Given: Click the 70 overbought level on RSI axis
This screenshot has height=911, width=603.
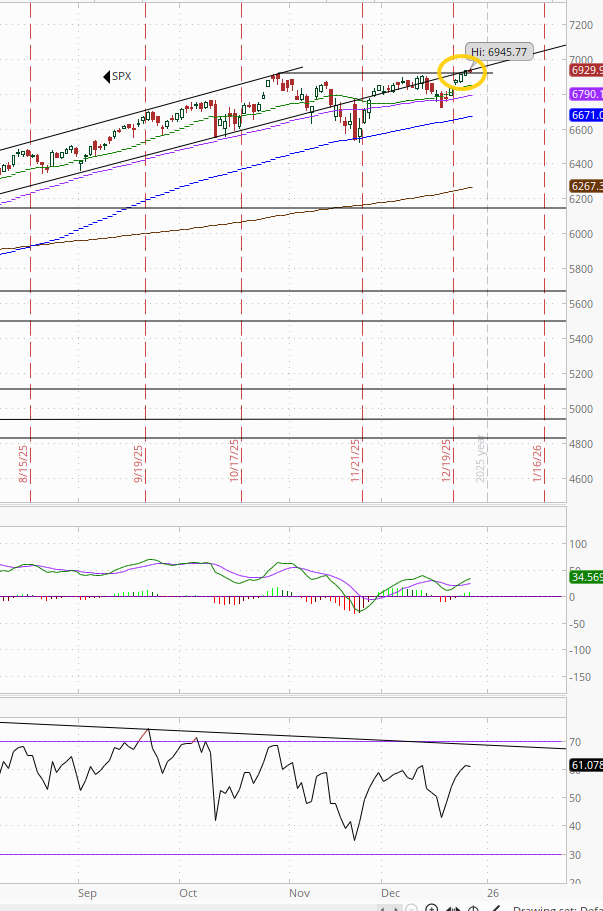Looking at the screenshot, I should tap(575, 742).
